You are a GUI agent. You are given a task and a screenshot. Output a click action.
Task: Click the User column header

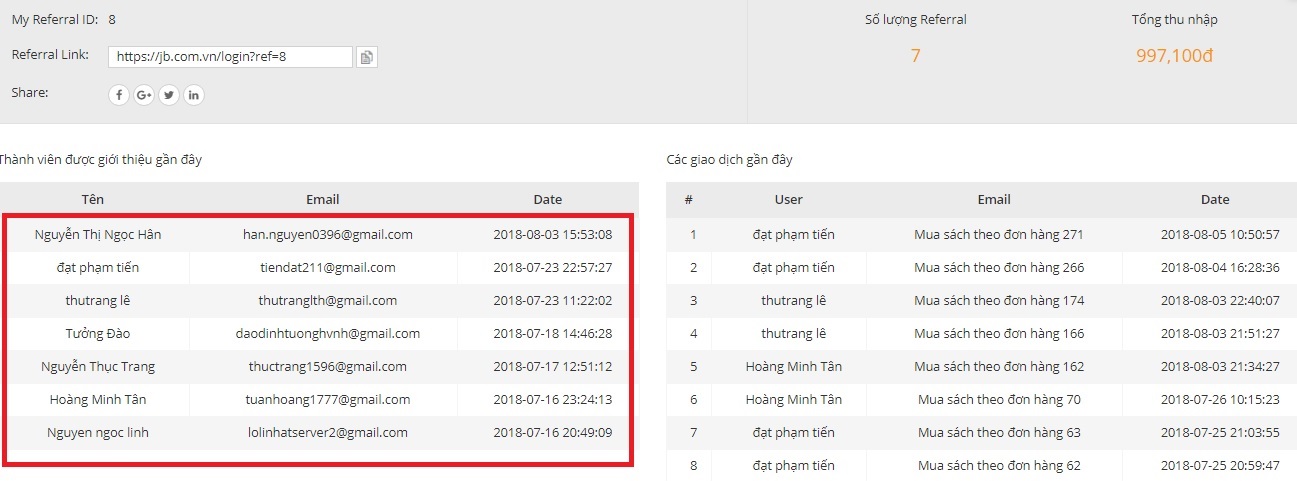coord(789,199)
